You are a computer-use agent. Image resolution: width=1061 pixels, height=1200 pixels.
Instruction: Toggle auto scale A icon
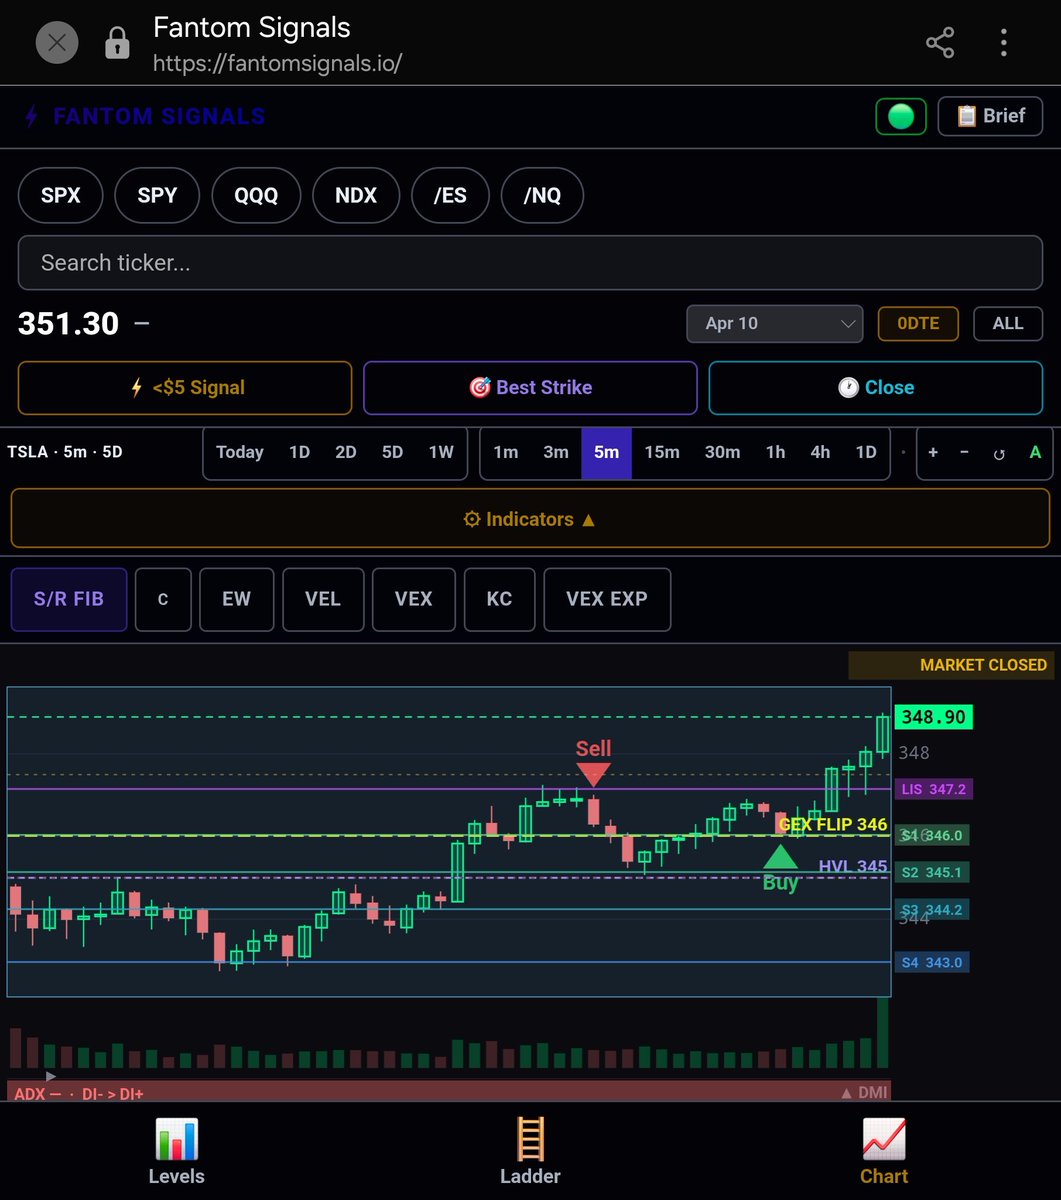click(1035, 452)
